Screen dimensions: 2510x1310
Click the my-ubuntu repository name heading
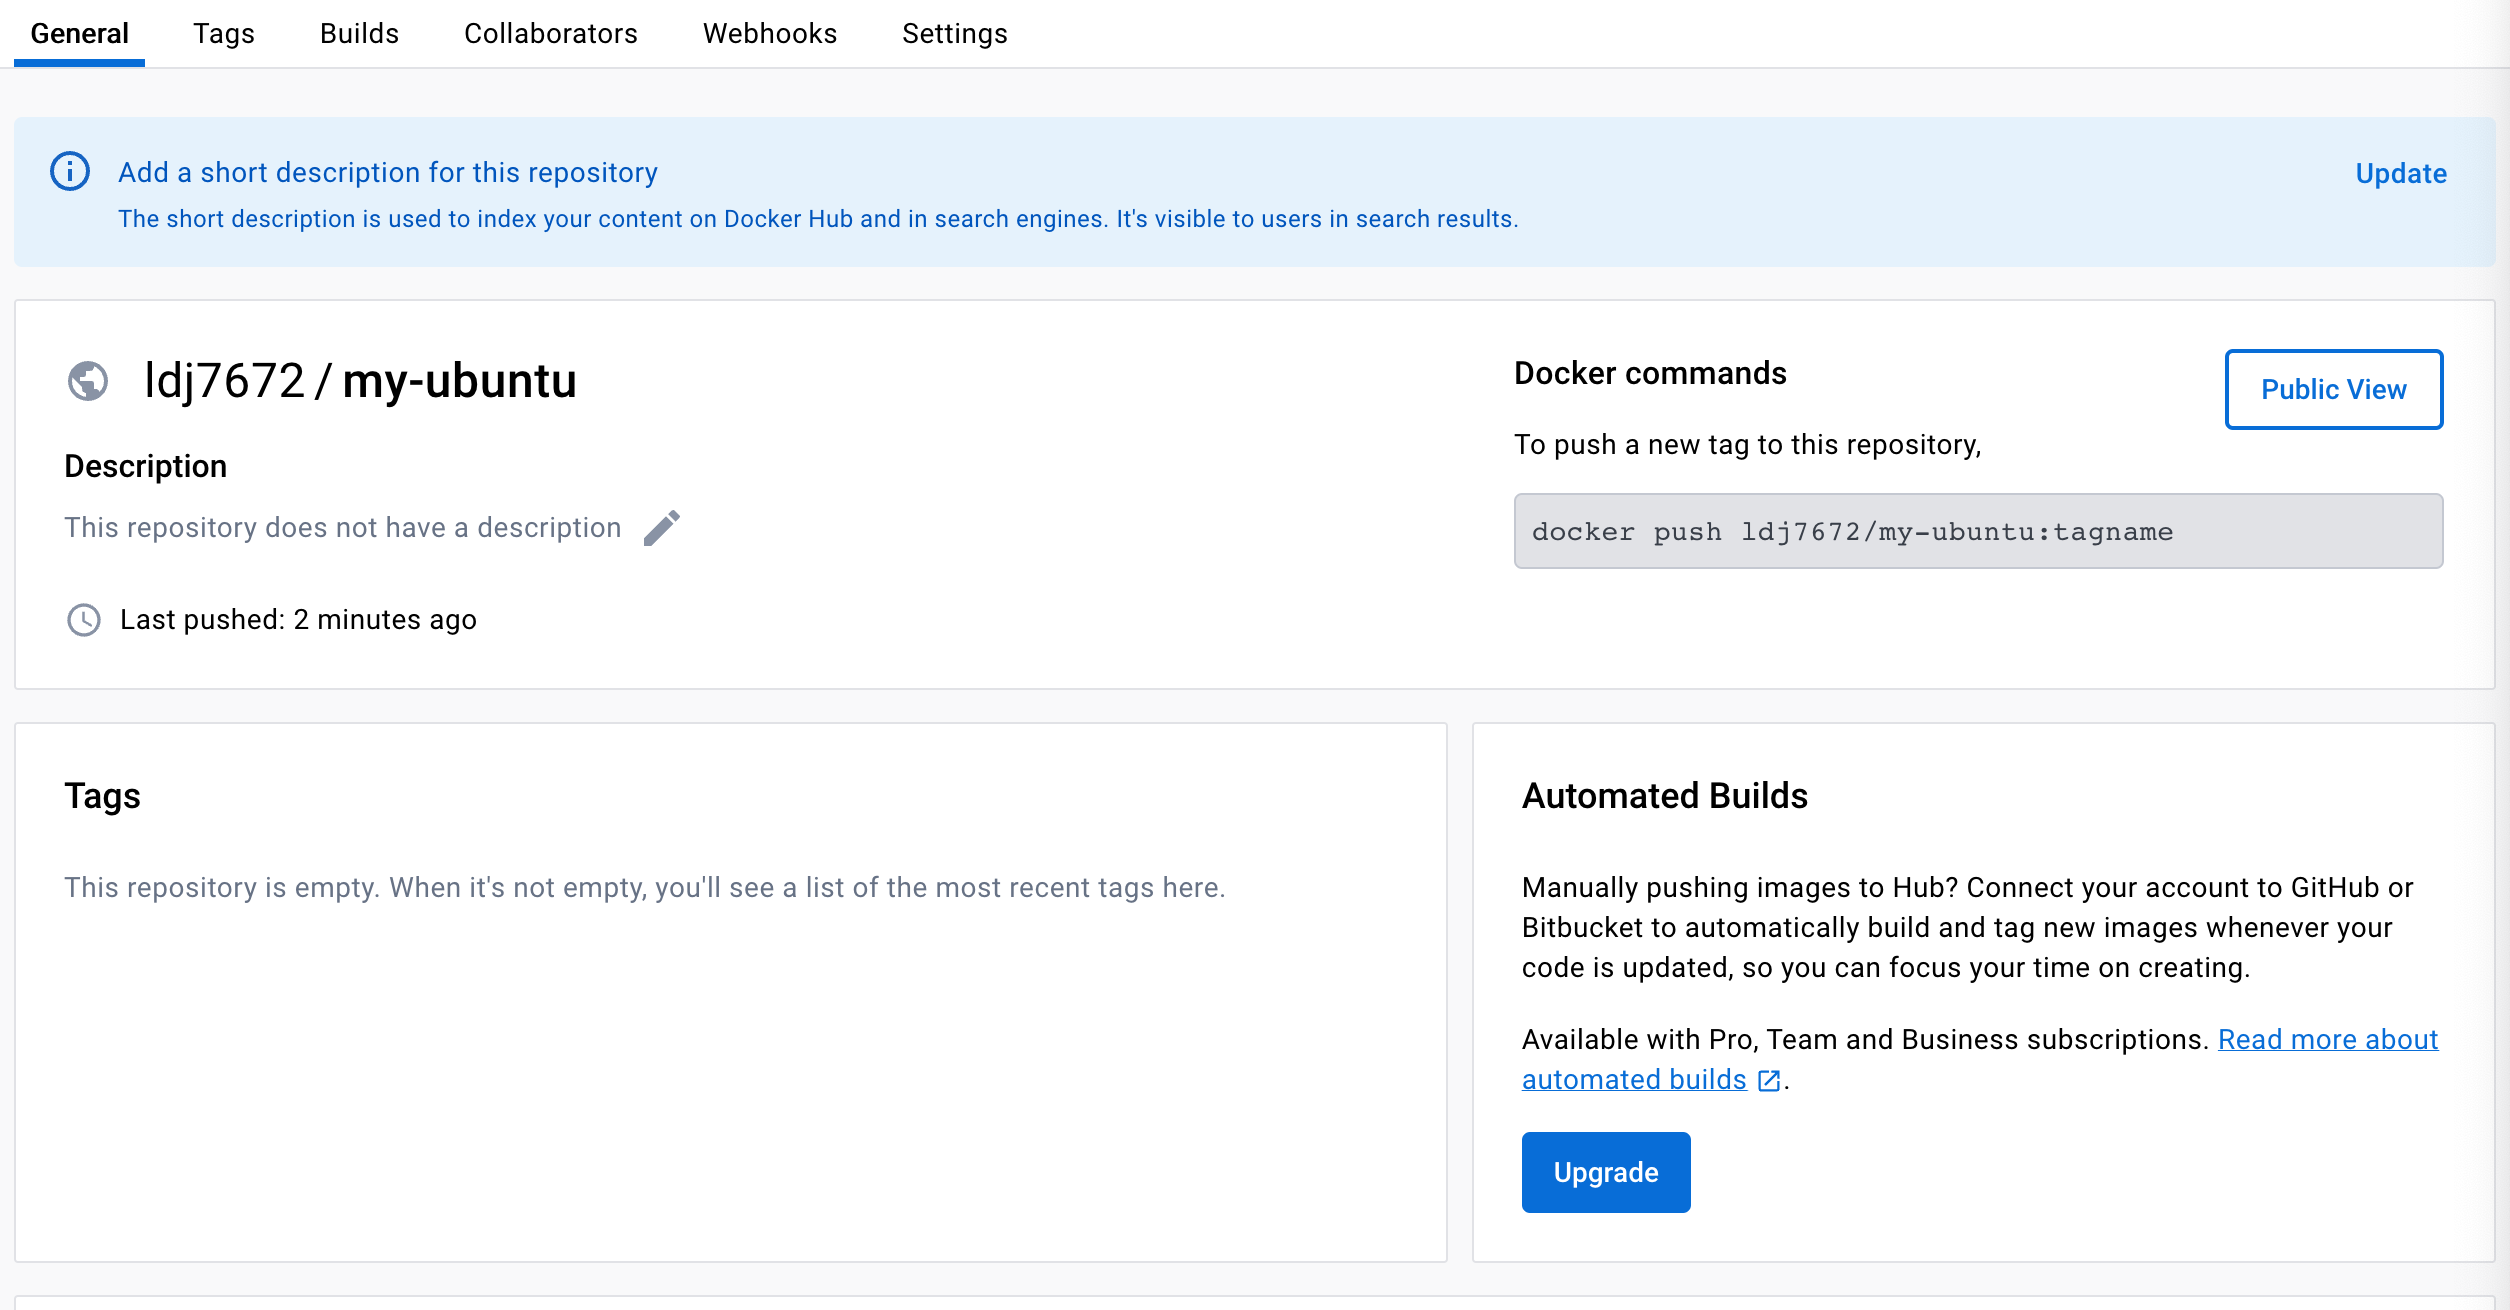tap(459, 381)
